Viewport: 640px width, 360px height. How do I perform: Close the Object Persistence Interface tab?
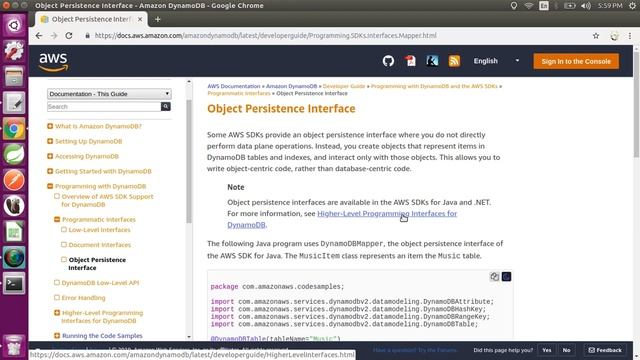tap(140, 19)
